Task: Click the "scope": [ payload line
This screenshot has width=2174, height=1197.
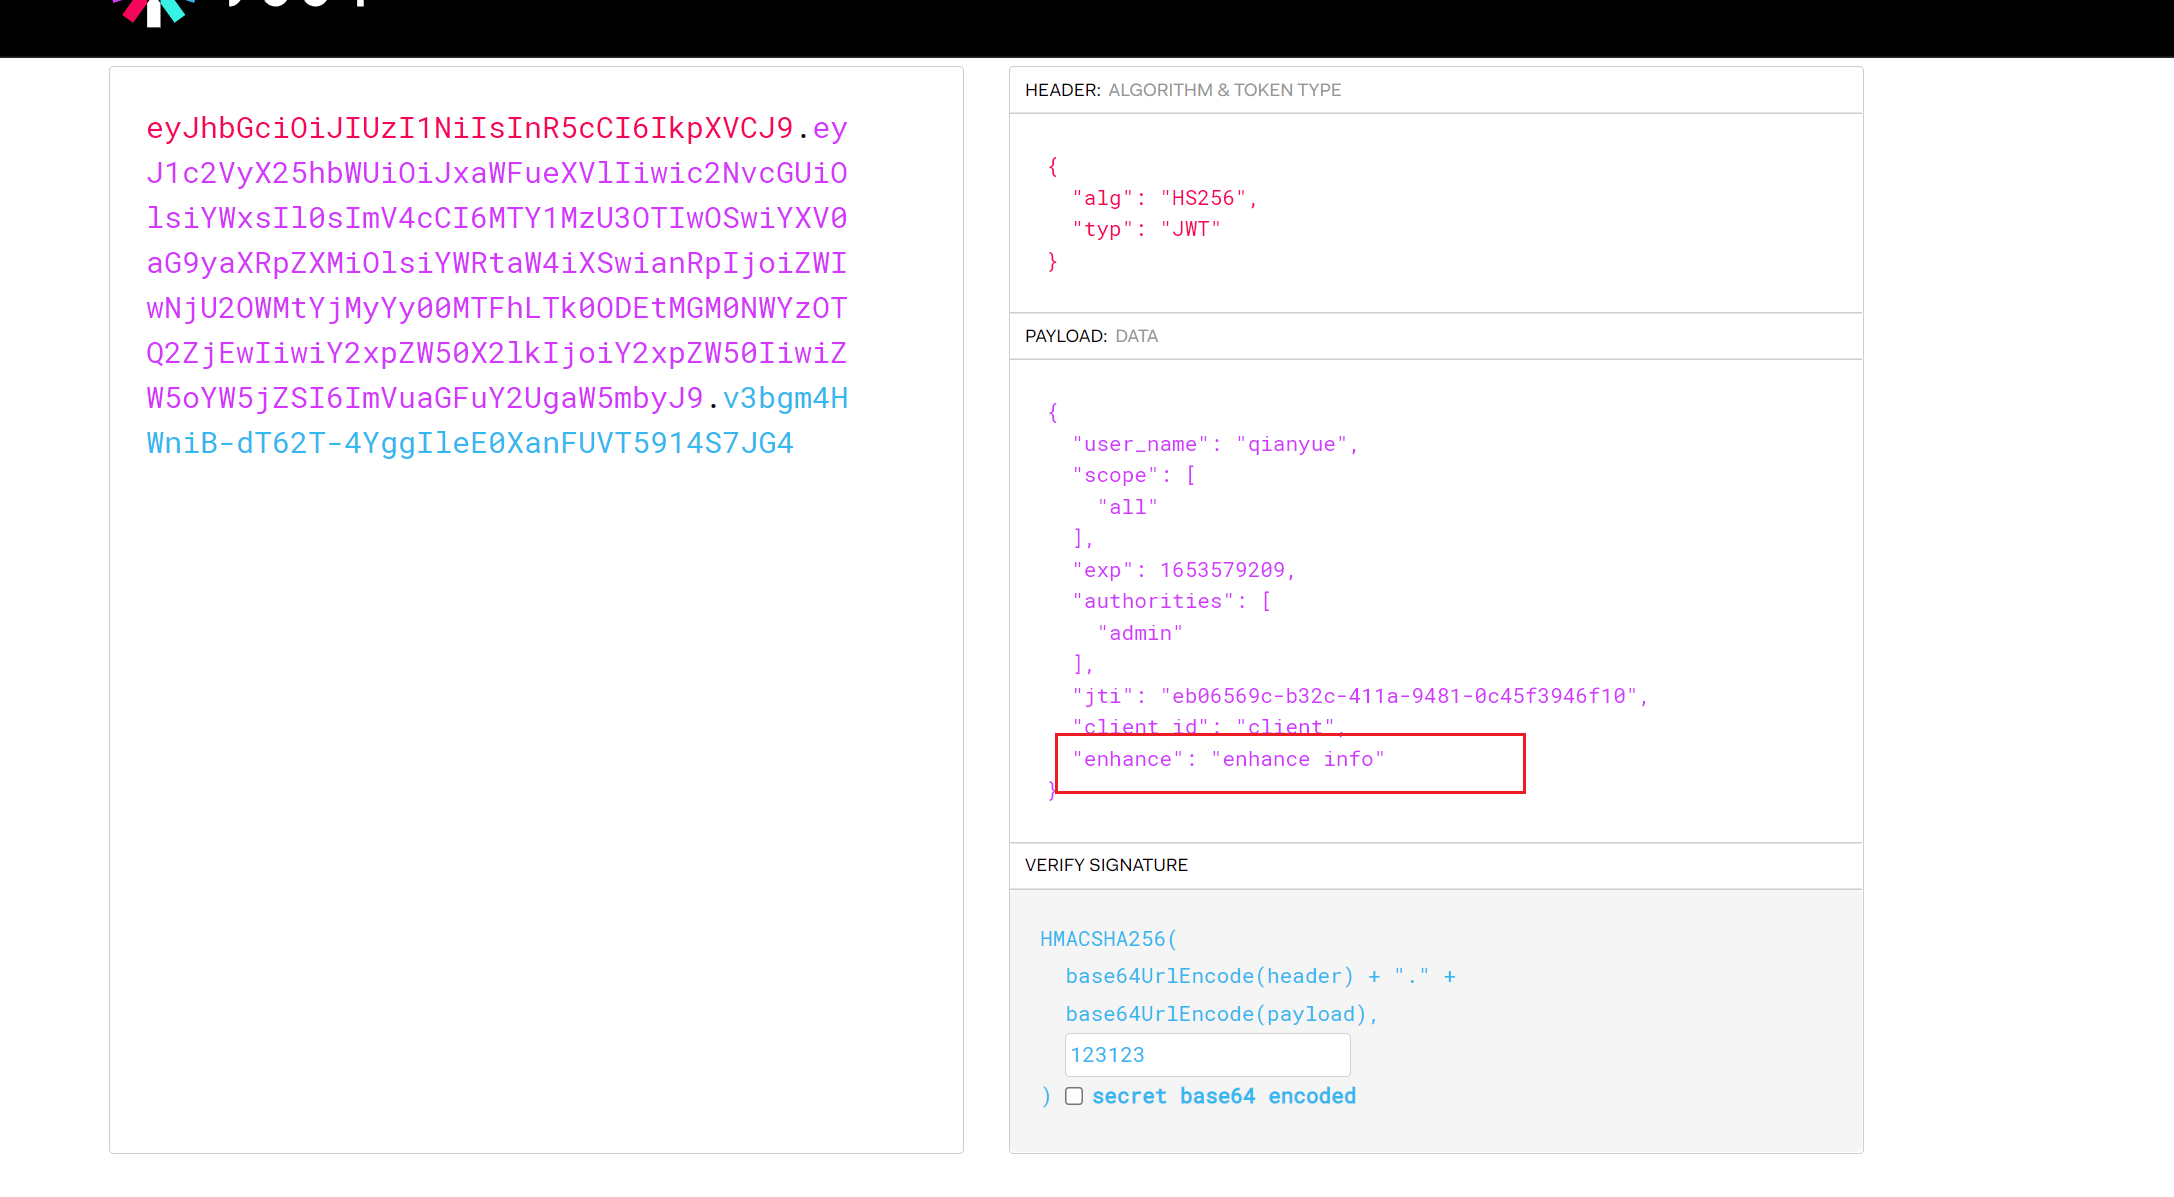Action: click(1134, 475)
